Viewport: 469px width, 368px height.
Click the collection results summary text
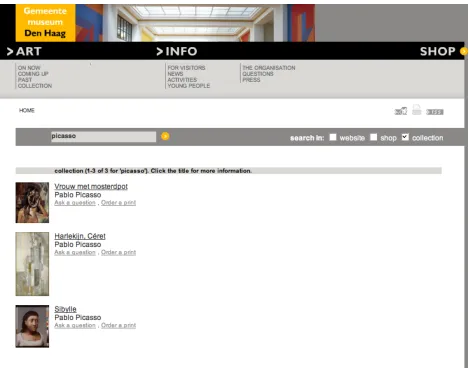[153, 171]
